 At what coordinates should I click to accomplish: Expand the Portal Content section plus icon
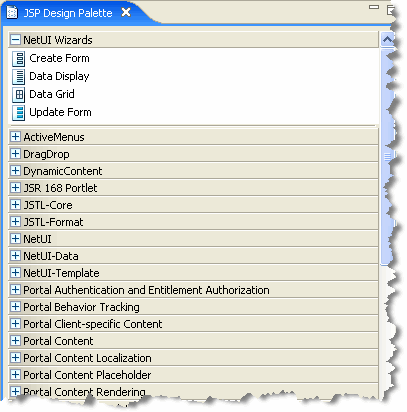[15, 341]
